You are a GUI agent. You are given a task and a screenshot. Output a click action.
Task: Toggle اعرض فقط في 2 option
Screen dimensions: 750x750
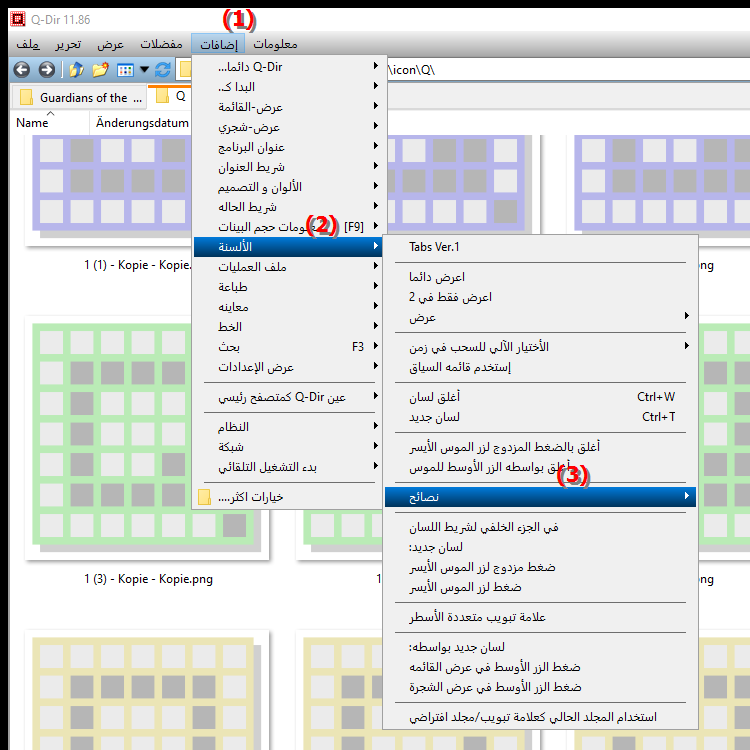point(540,297)
